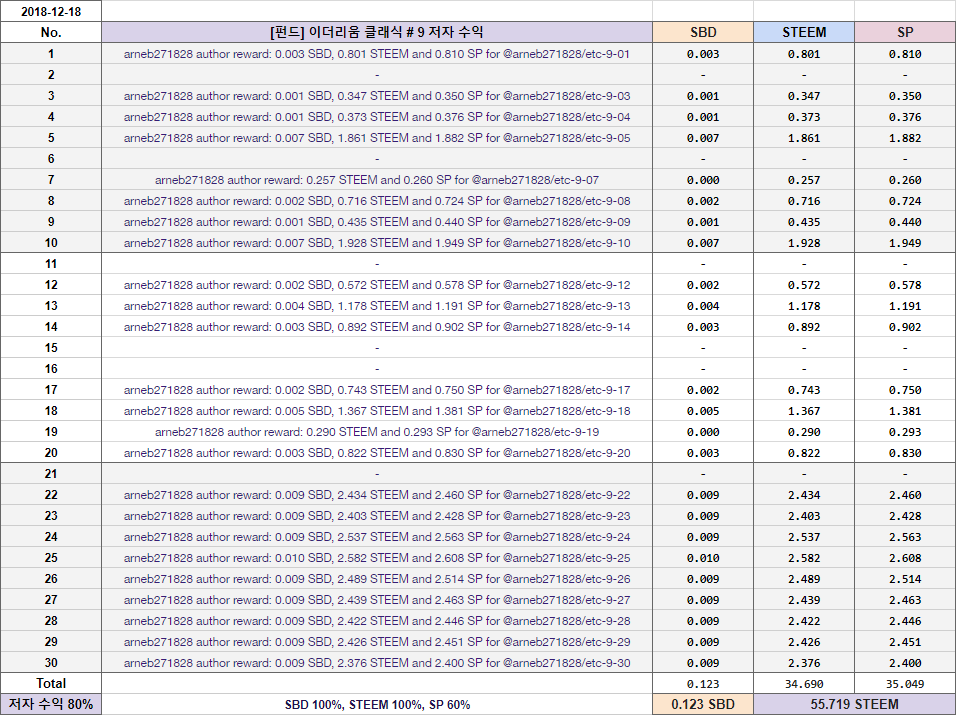Select the author reward text for etc-9-17
The height and width of the screenshot is (715, 956).
[x=377, y=390]
